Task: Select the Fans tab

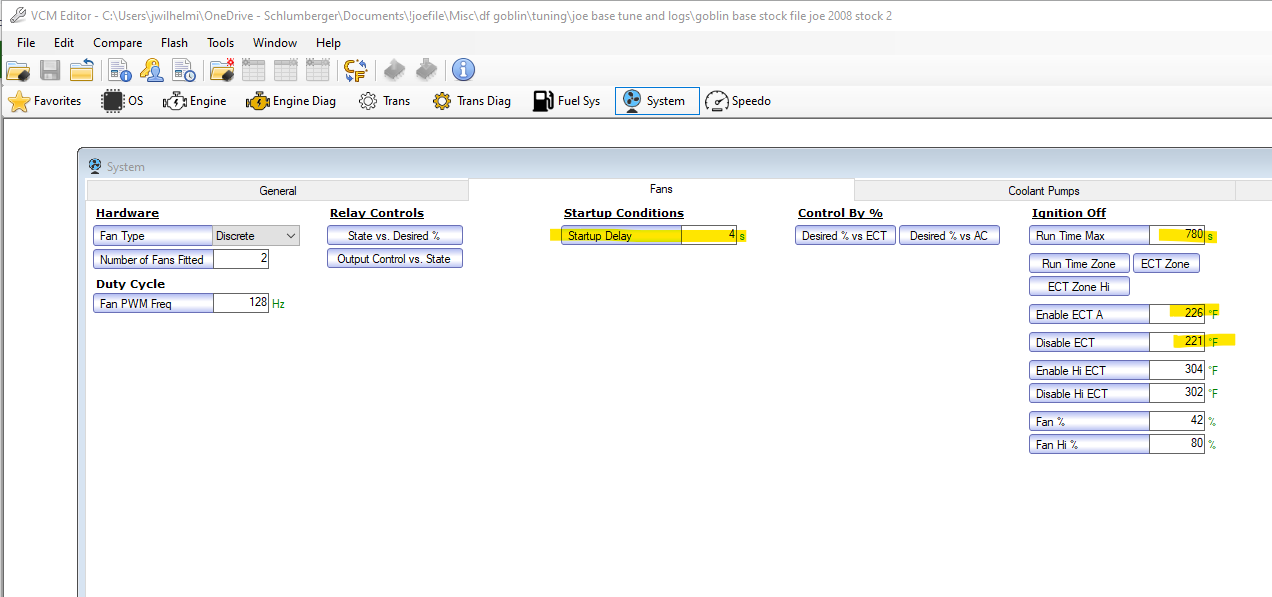Action: tap(661, 189)
